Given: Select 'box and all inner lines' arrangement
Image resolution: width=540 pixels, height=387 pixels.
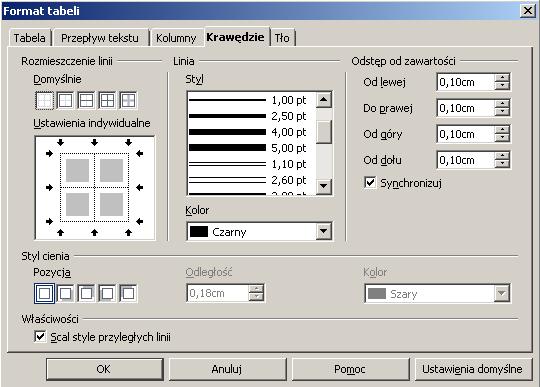Looking at the screenshot, I should point(107,101).
